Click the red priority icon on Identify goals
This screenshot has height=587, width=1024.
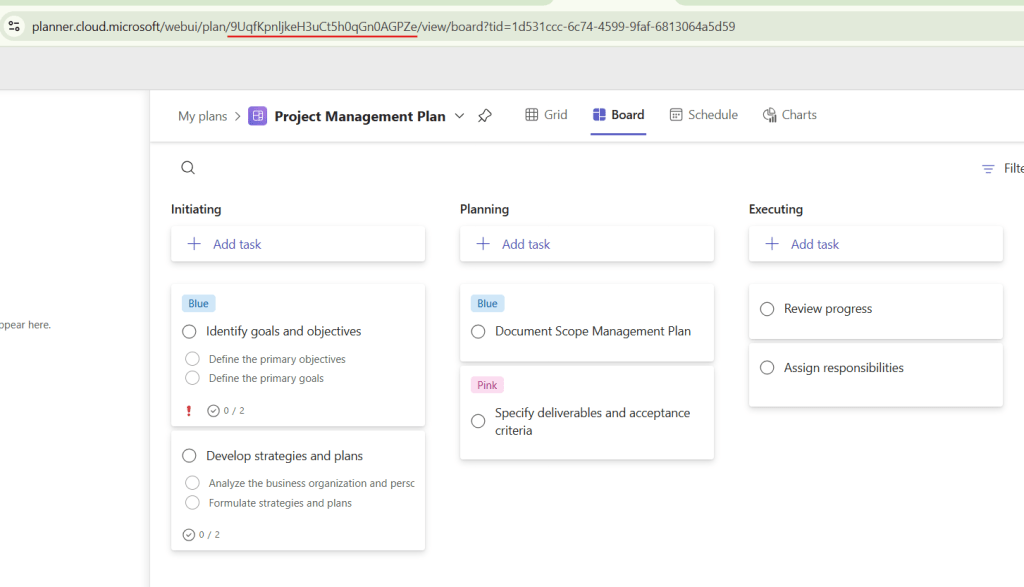(187, 410)
